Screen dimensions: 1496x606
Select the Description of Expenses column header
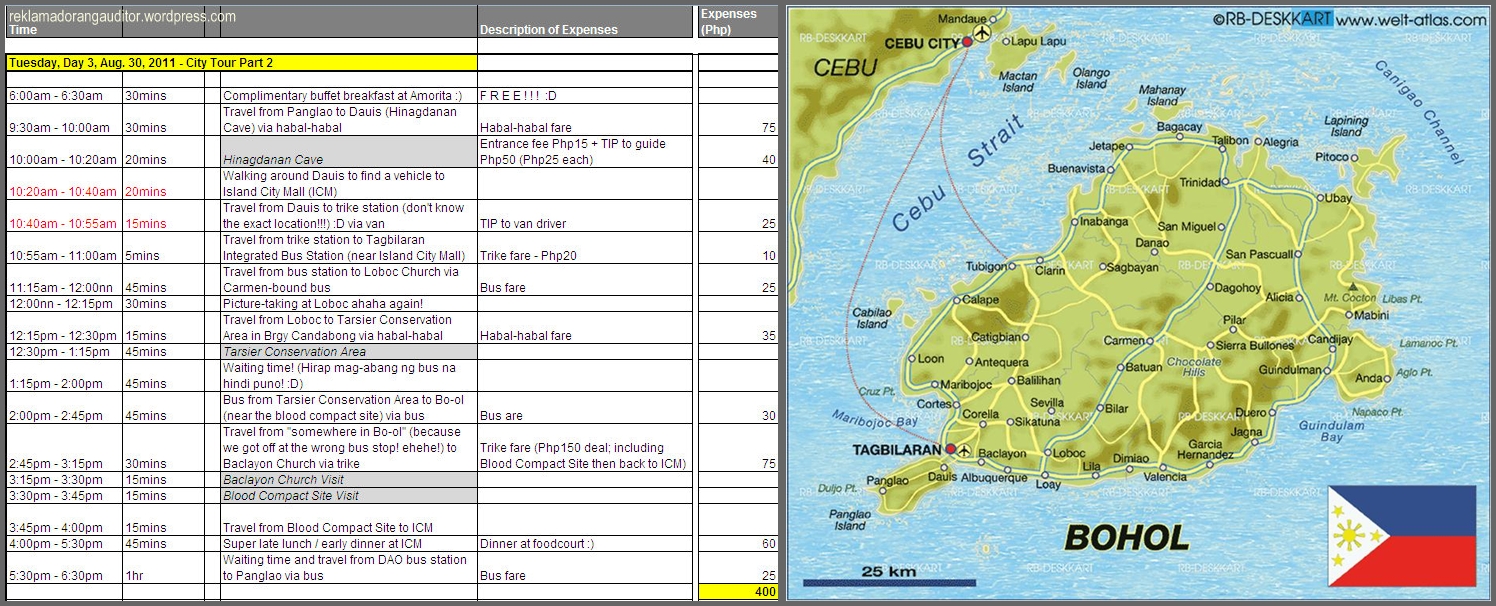click(548, 30)
